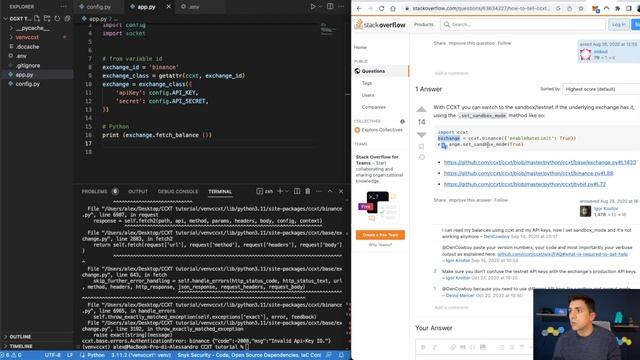Open the .env file in Explorer
This screenshot has height=360, width=640.
coord(21,56)
